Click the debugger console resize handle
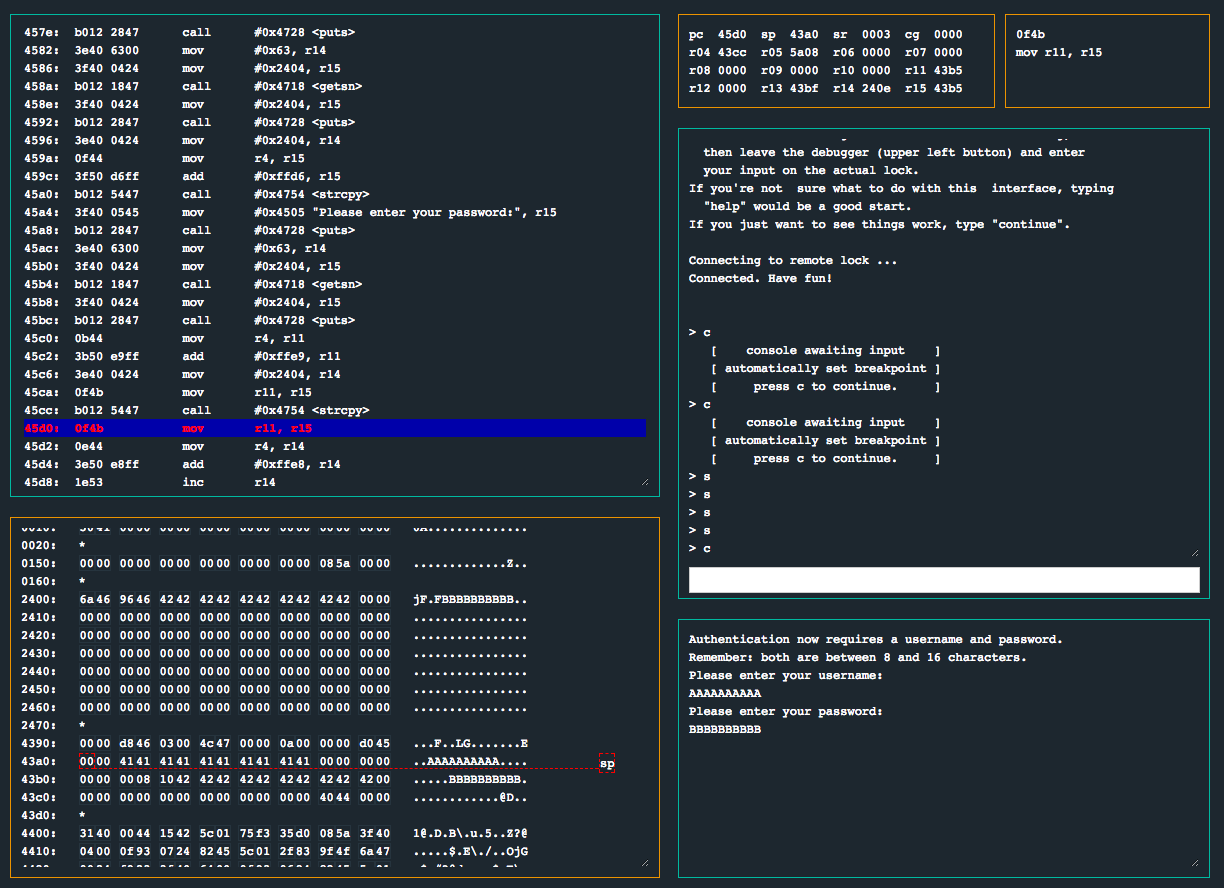The image size is (1224, 888). tap(1194, 552)
